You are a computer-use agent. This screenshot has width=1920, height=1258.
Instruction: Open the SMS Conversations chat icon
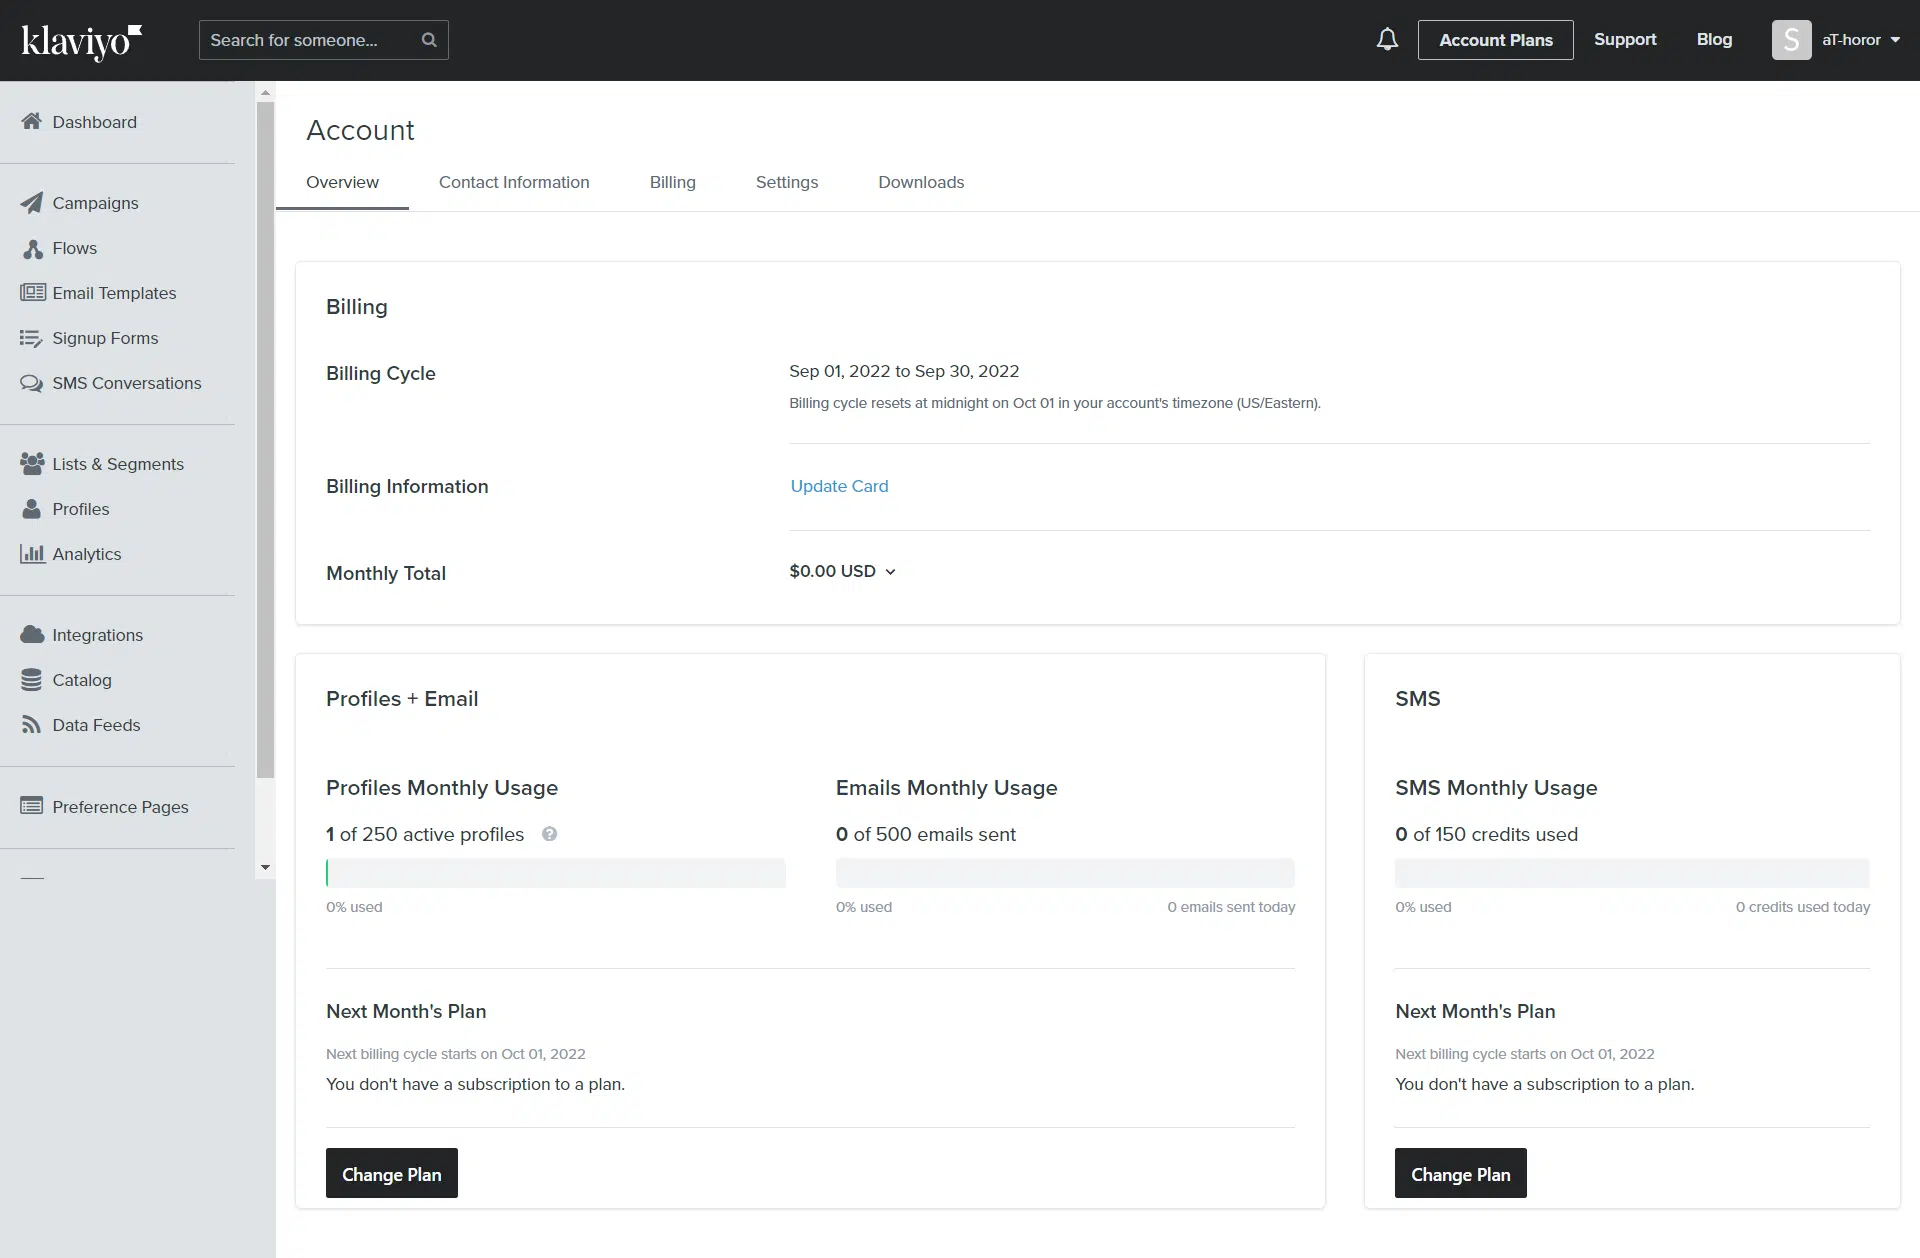32,384
